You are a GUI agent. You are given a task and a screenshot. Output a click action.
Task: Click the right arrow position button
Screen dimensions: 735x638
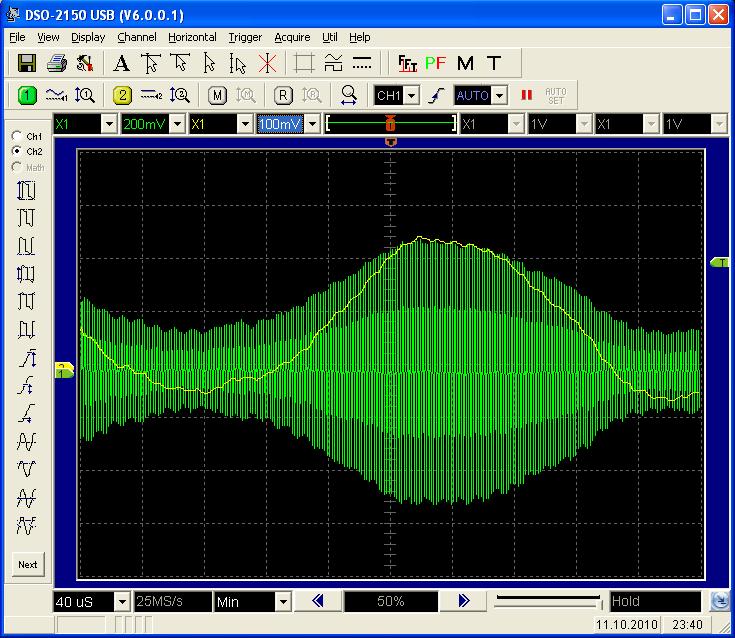463,601
